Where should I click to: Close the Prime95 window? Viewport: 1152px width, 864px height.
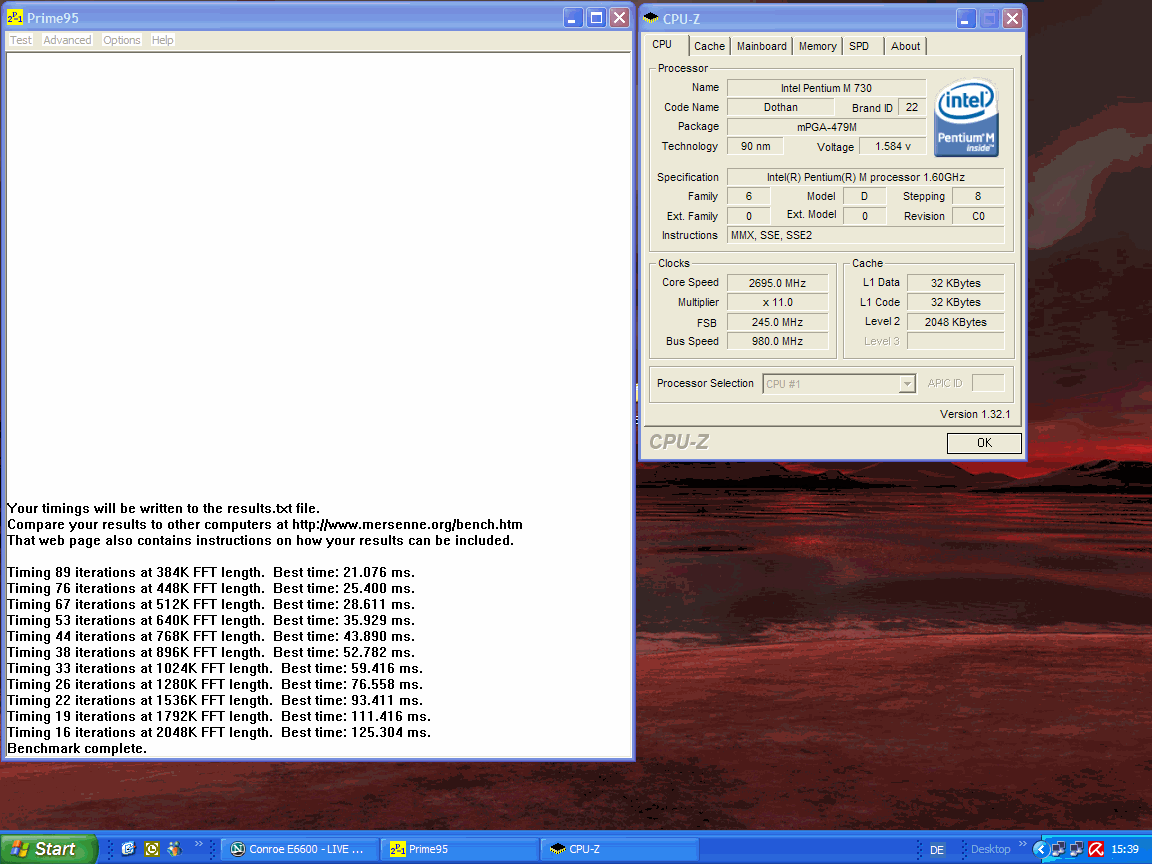[620, 18]
